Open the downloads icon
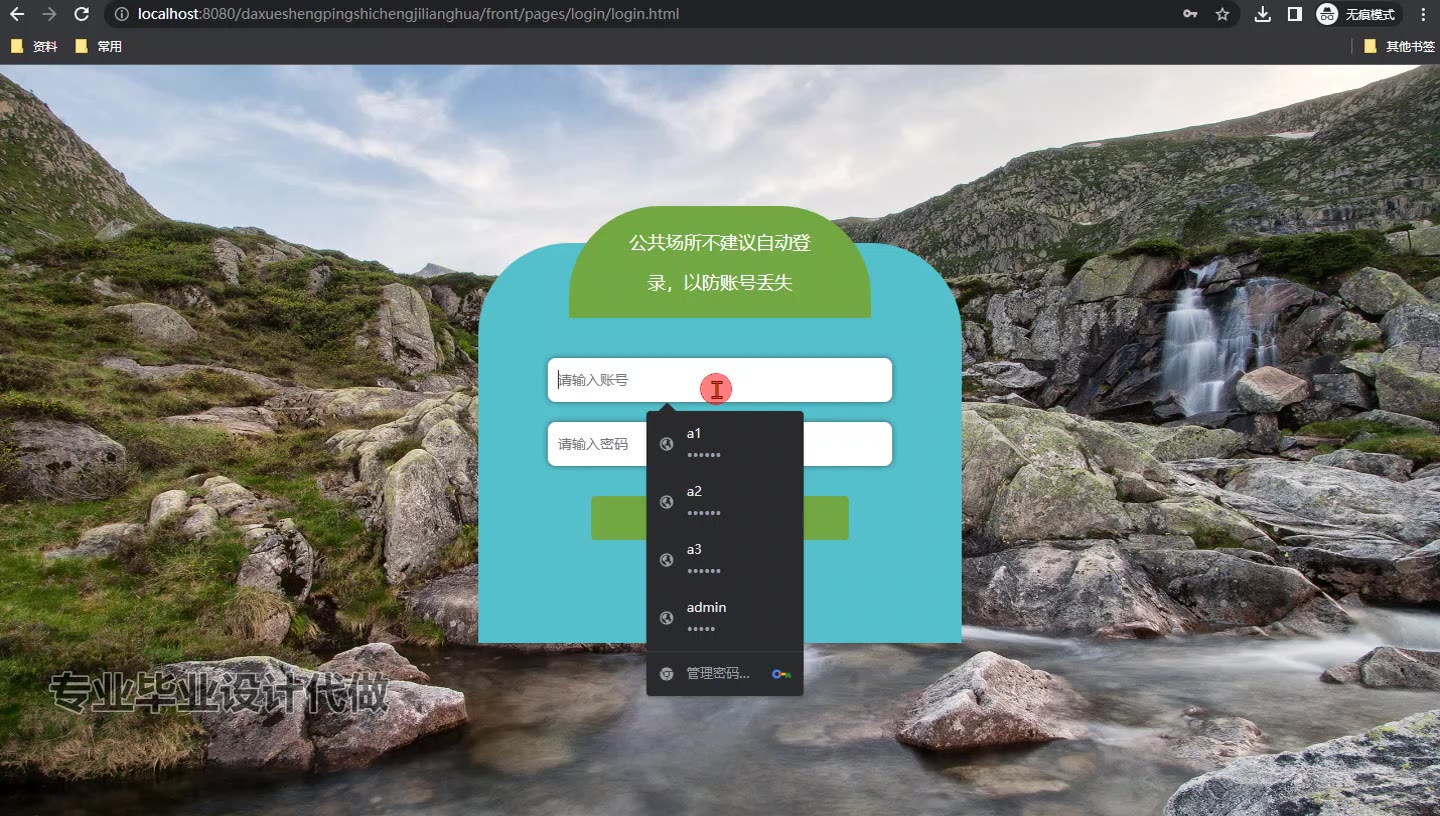Screen dimensions: 1440x816 coord(1263,14)
